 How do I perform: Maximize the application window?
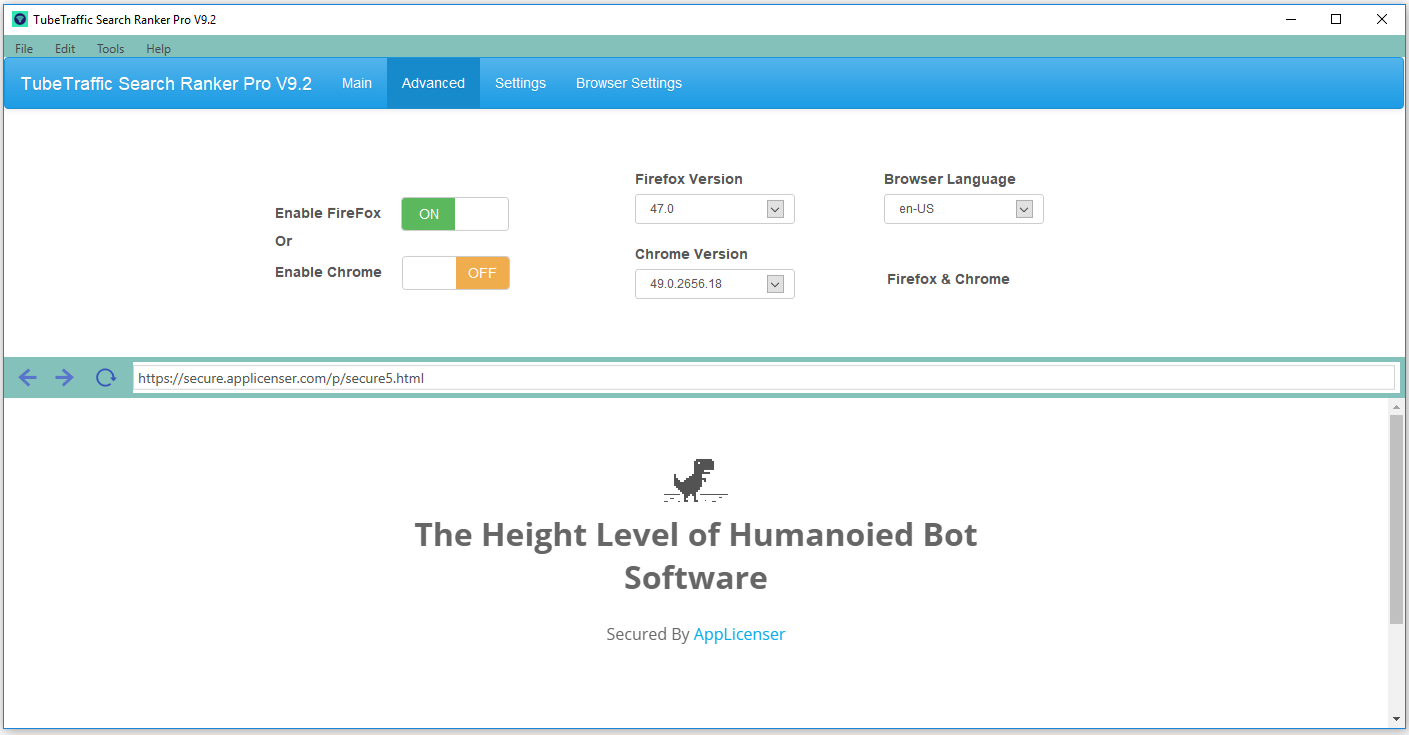click(1336, 19)
